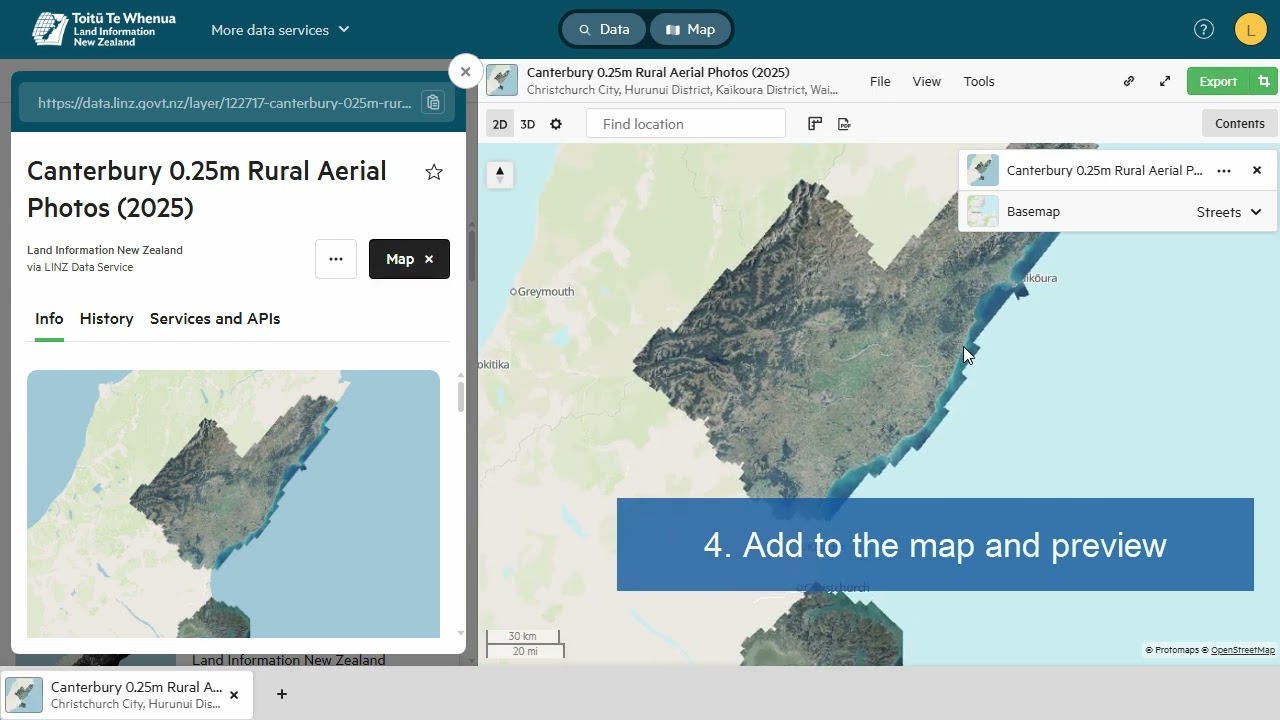Click the crop icon next to Export
Screen dimensions: 1280x720
tap(1264, 82)
